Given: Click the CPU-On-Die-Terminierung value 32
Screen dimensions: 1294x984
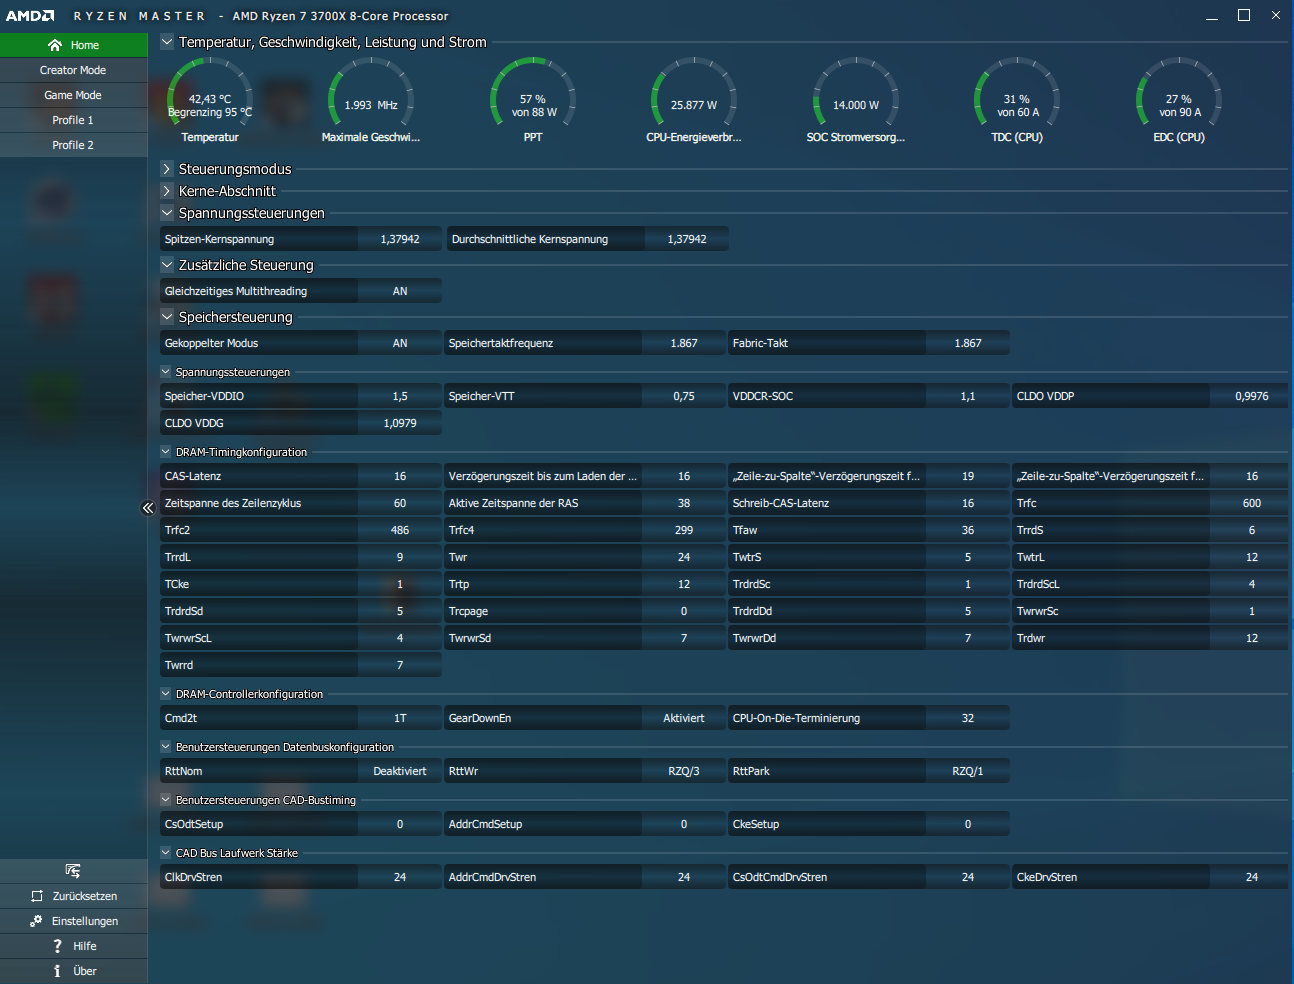Looking at the screenshot, I should (968, 718).
